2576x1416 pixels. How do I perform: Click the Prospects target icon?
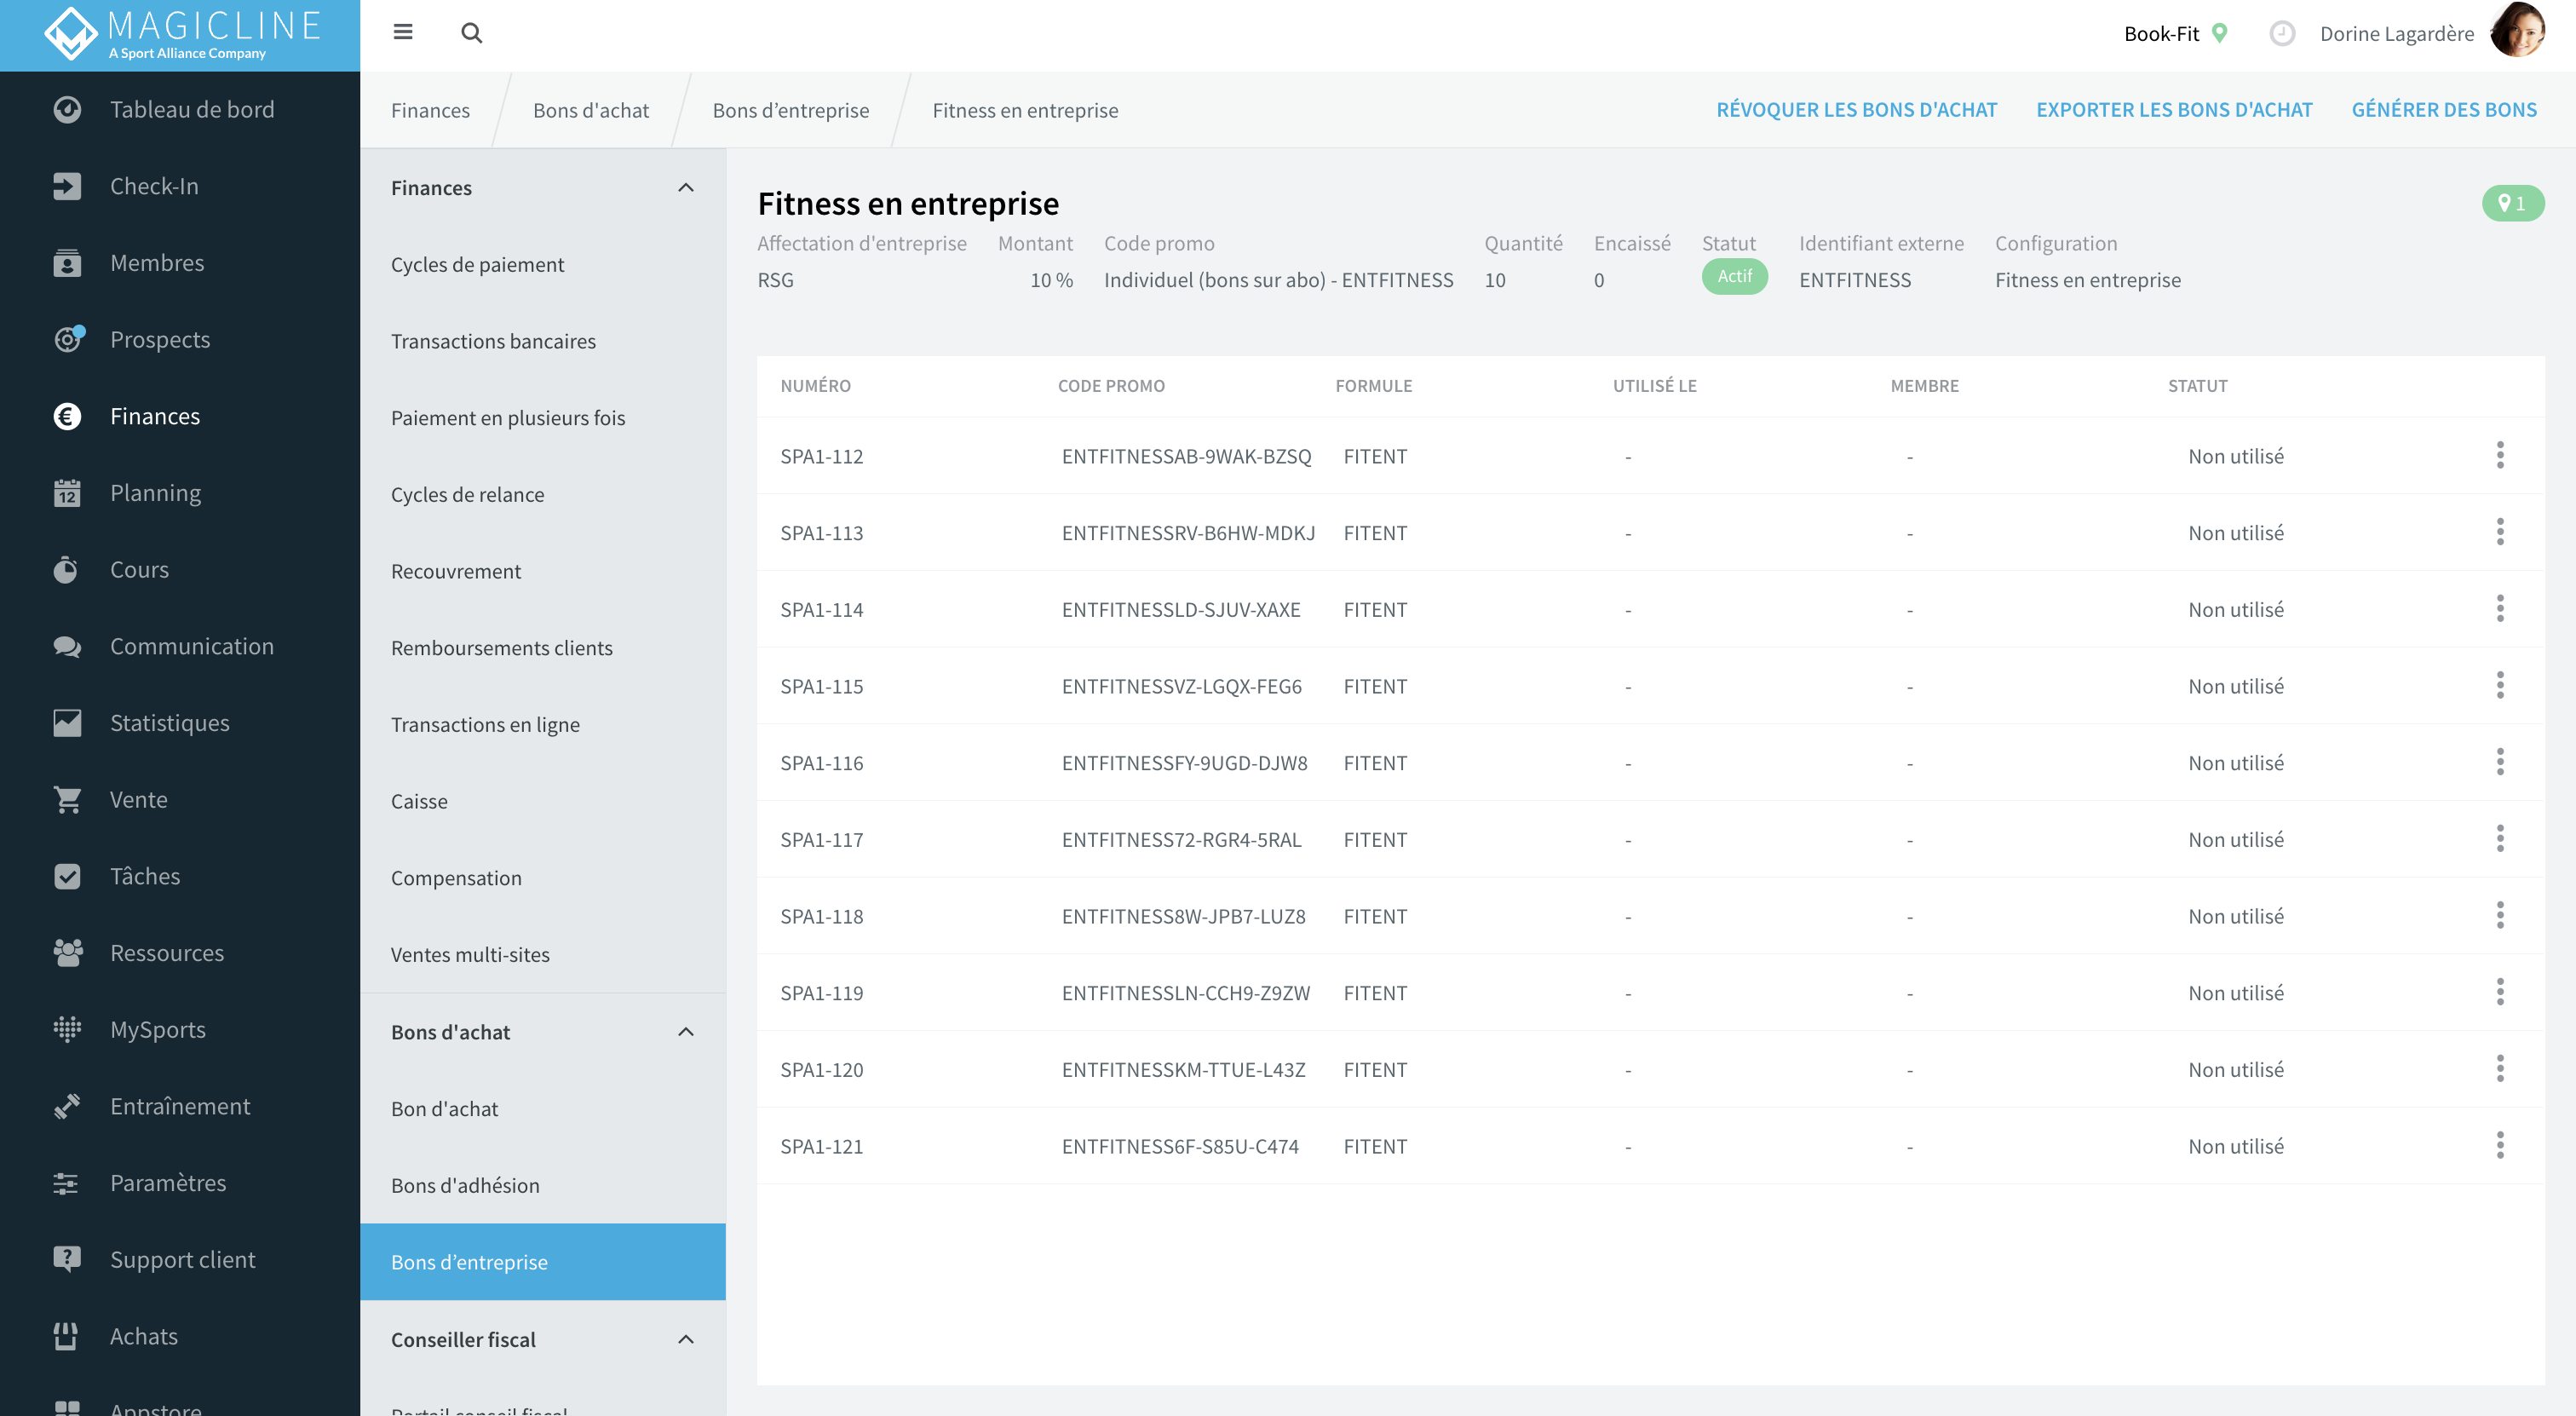(x=67, y=340)
